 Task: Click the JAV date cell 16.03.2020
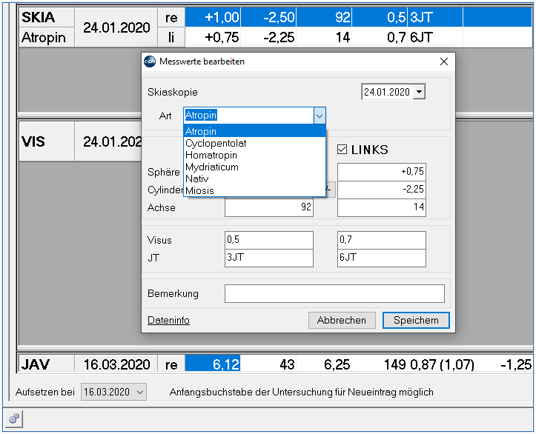[x=116, y=364]
